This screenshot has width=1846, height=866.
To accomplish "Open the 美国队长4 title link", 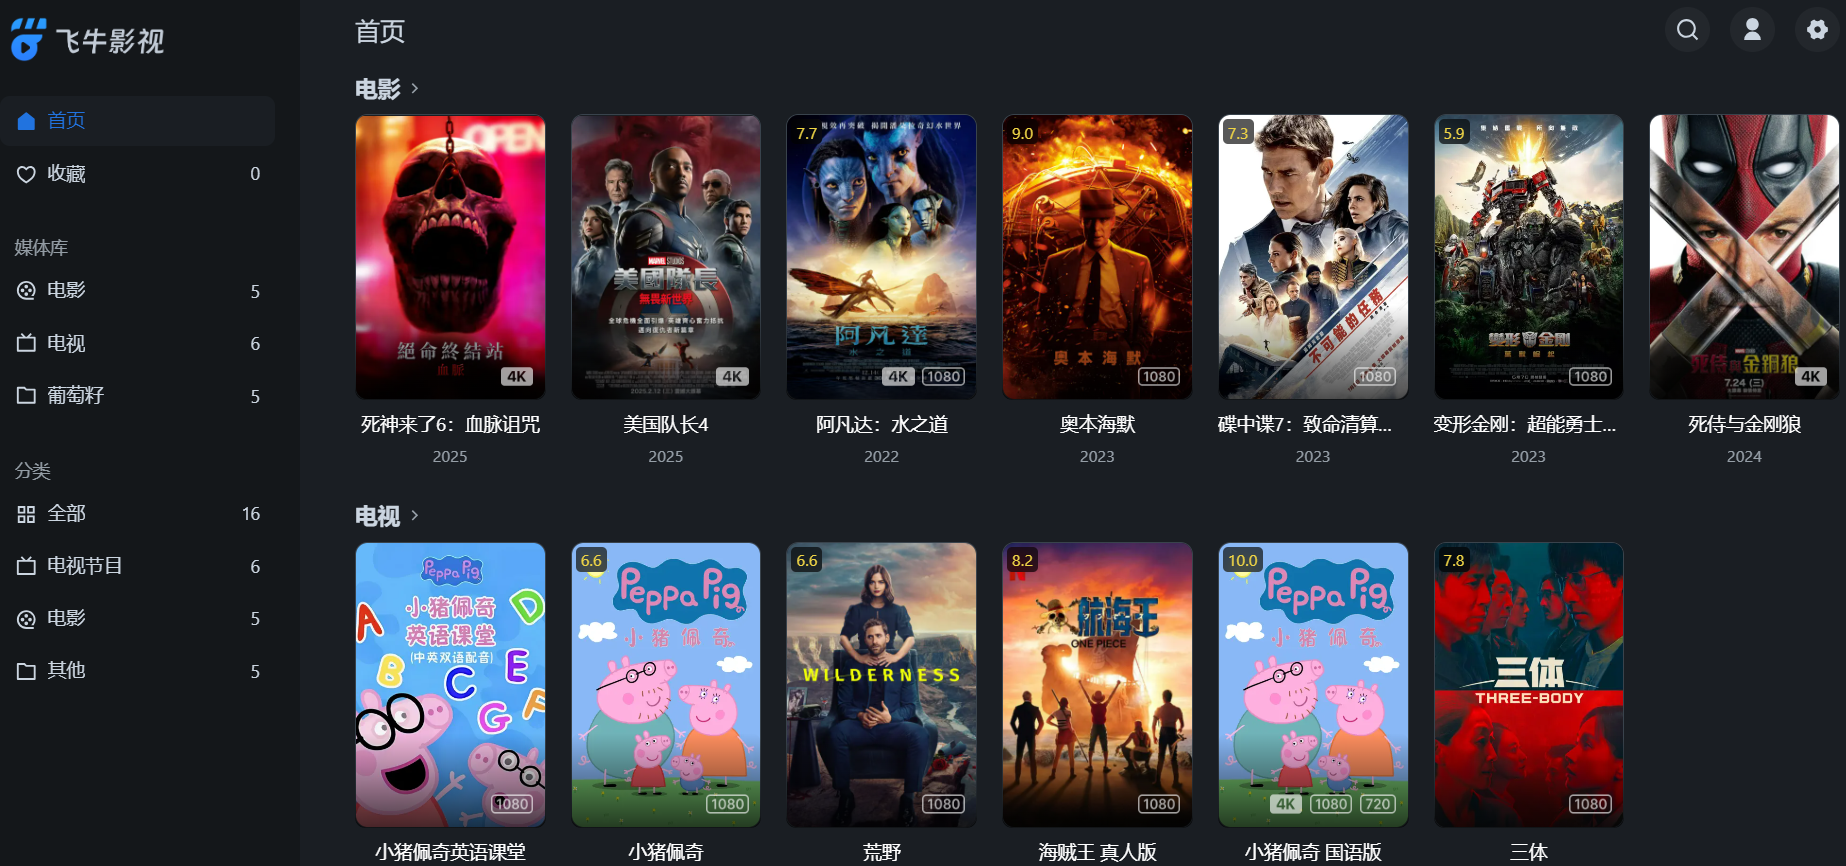I will 666,425.
